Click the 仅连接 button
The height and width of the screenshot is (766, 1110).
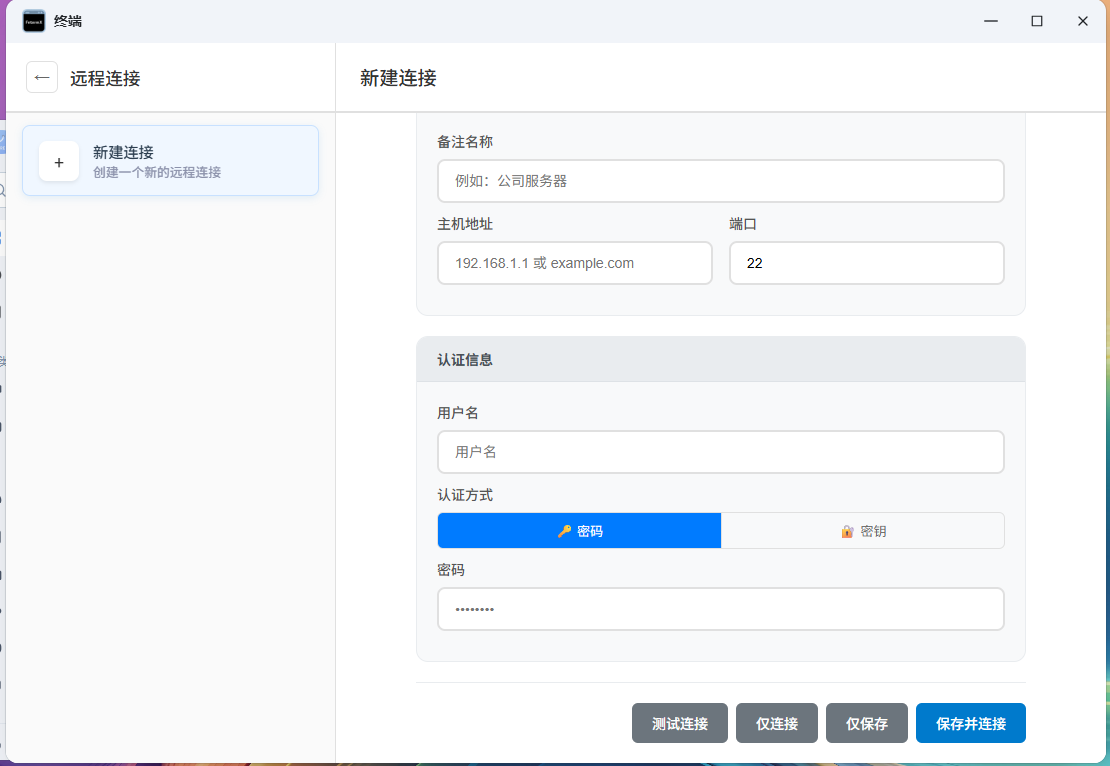pos(776,723)
